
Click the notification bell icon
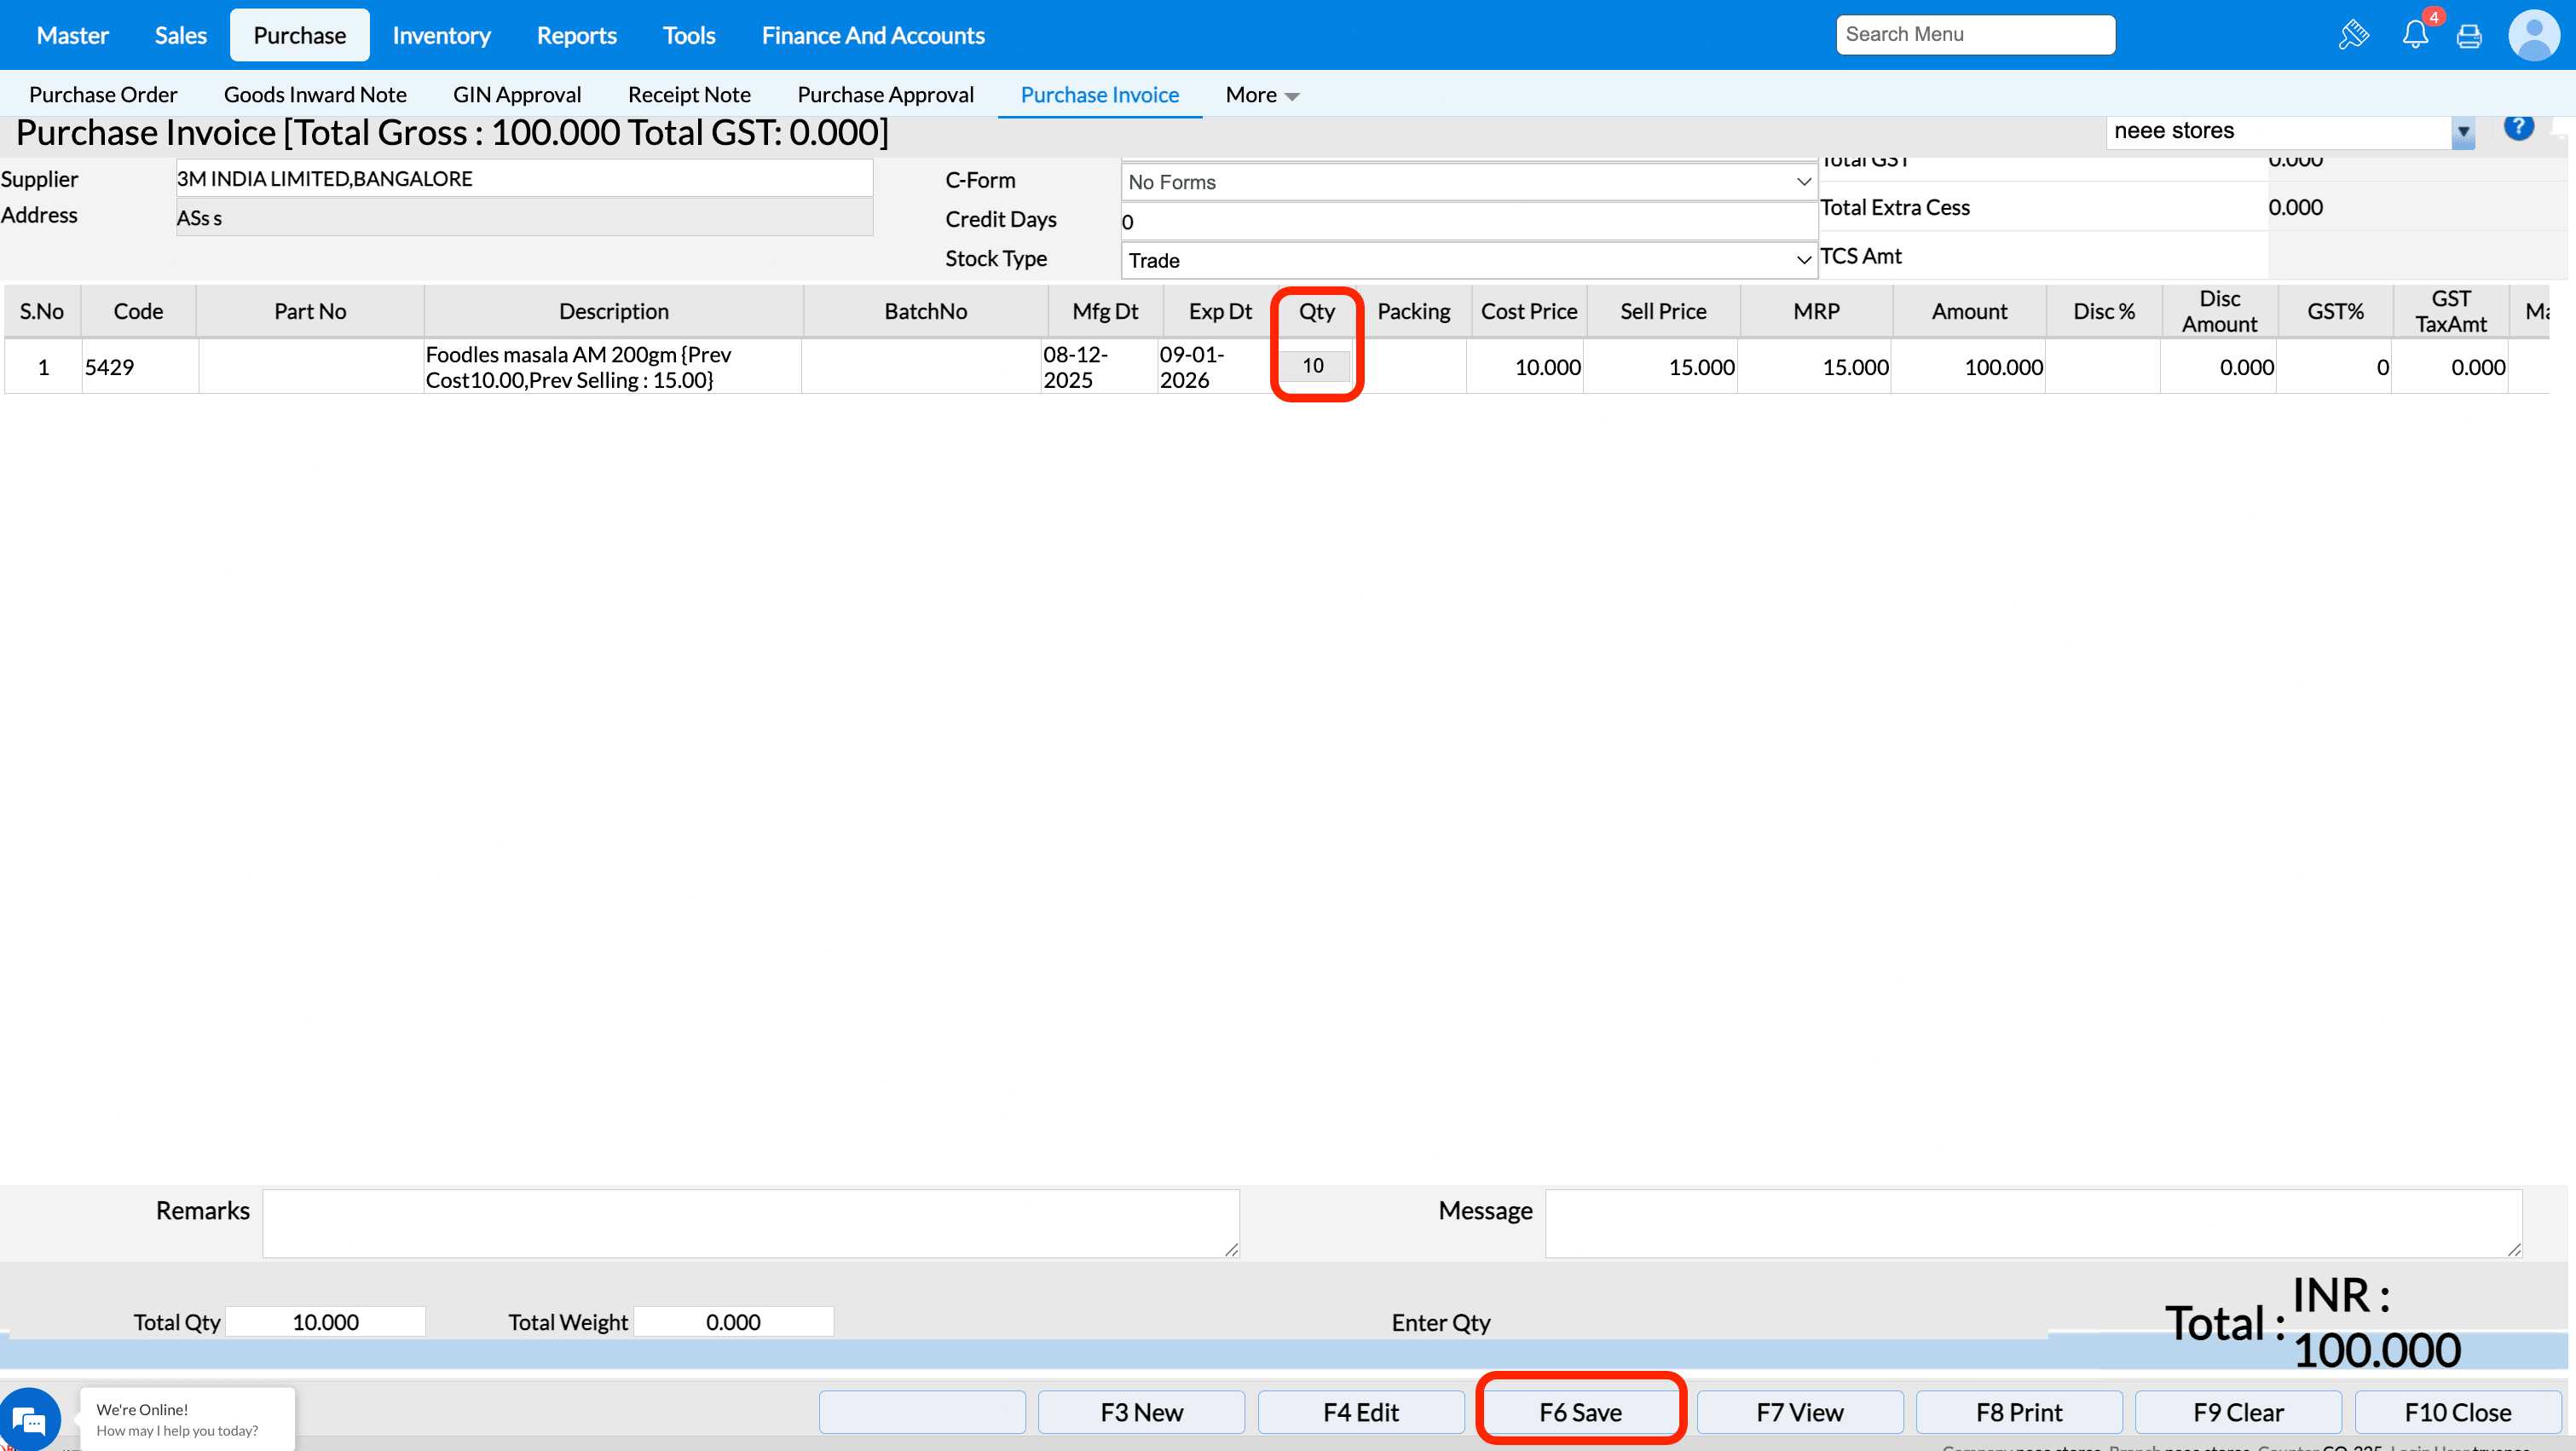pyautogui.click(x=2414, y=35)
